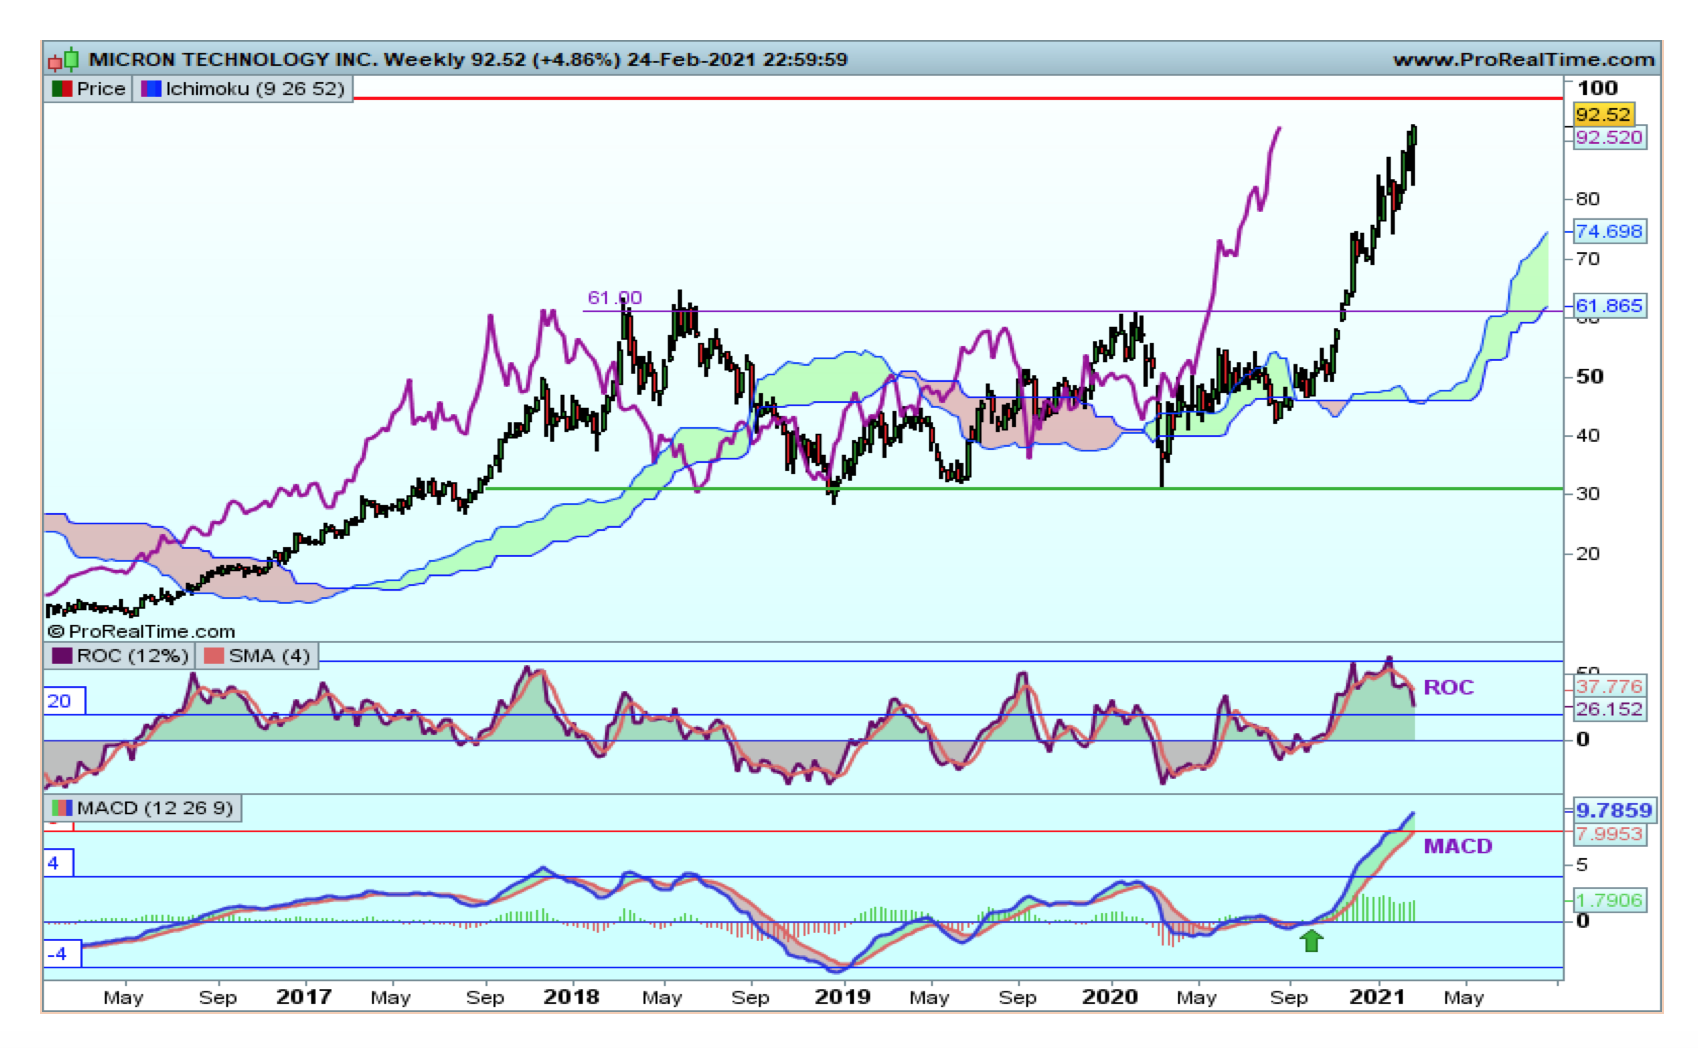Click the 2017 label on time axis
Image resolution: width=1698 pixels, height=1048 pixels.
click(303, 997)
